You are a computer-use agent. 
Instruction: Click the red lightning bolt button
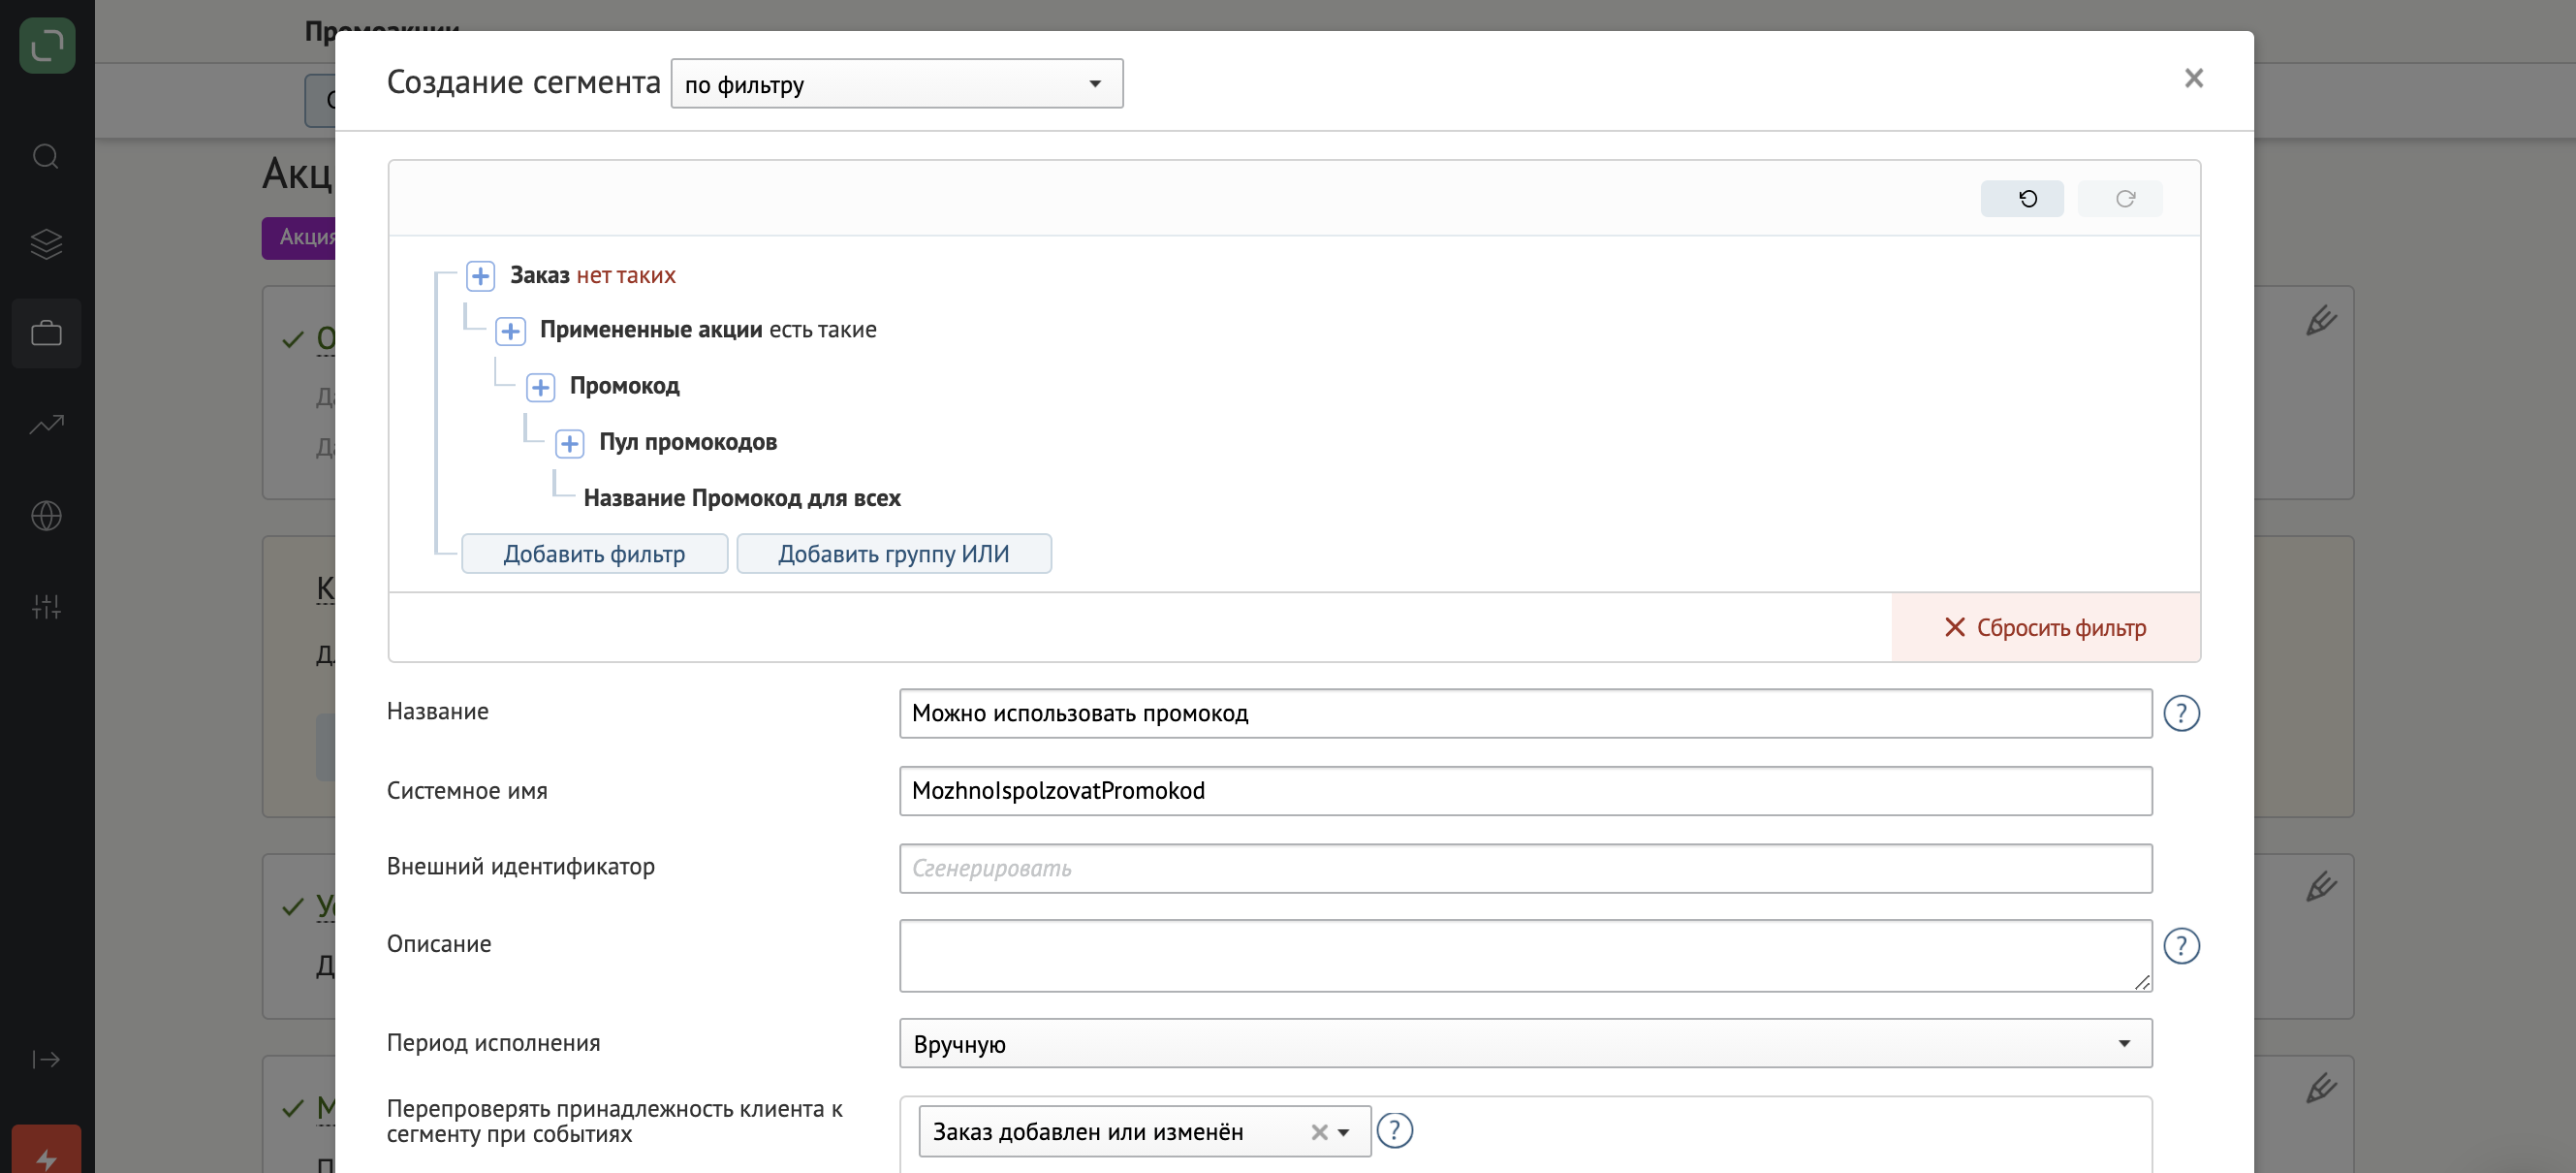click(x=46, y=1150)
